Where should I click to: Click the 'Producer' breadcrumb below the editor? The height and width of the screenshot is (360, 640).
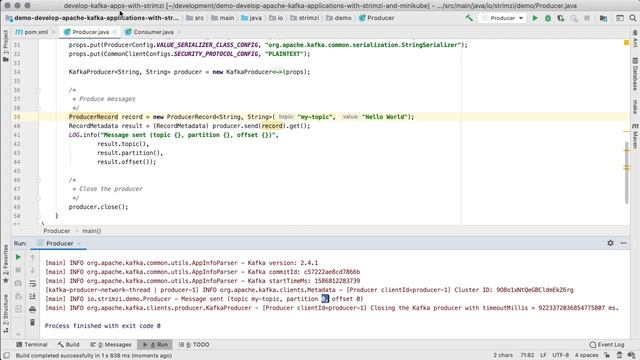point(57,231)
